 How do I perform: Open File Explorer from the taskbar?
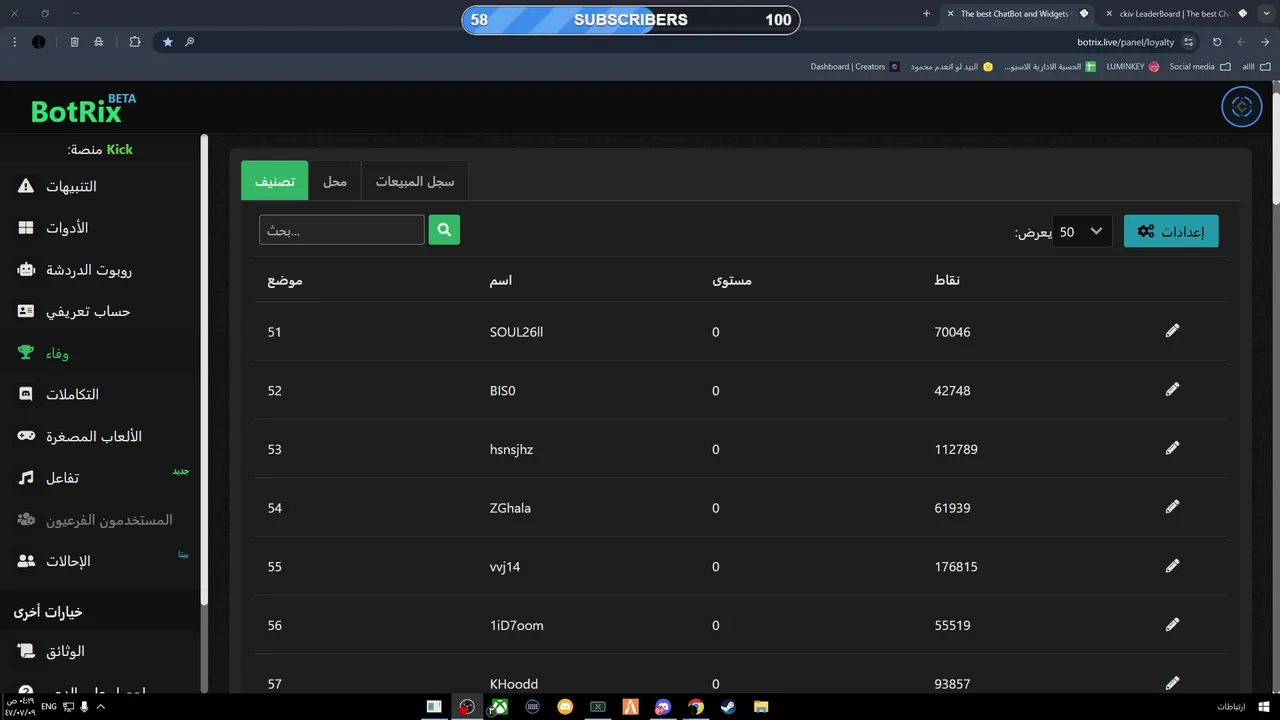click(x=761, y=707)
